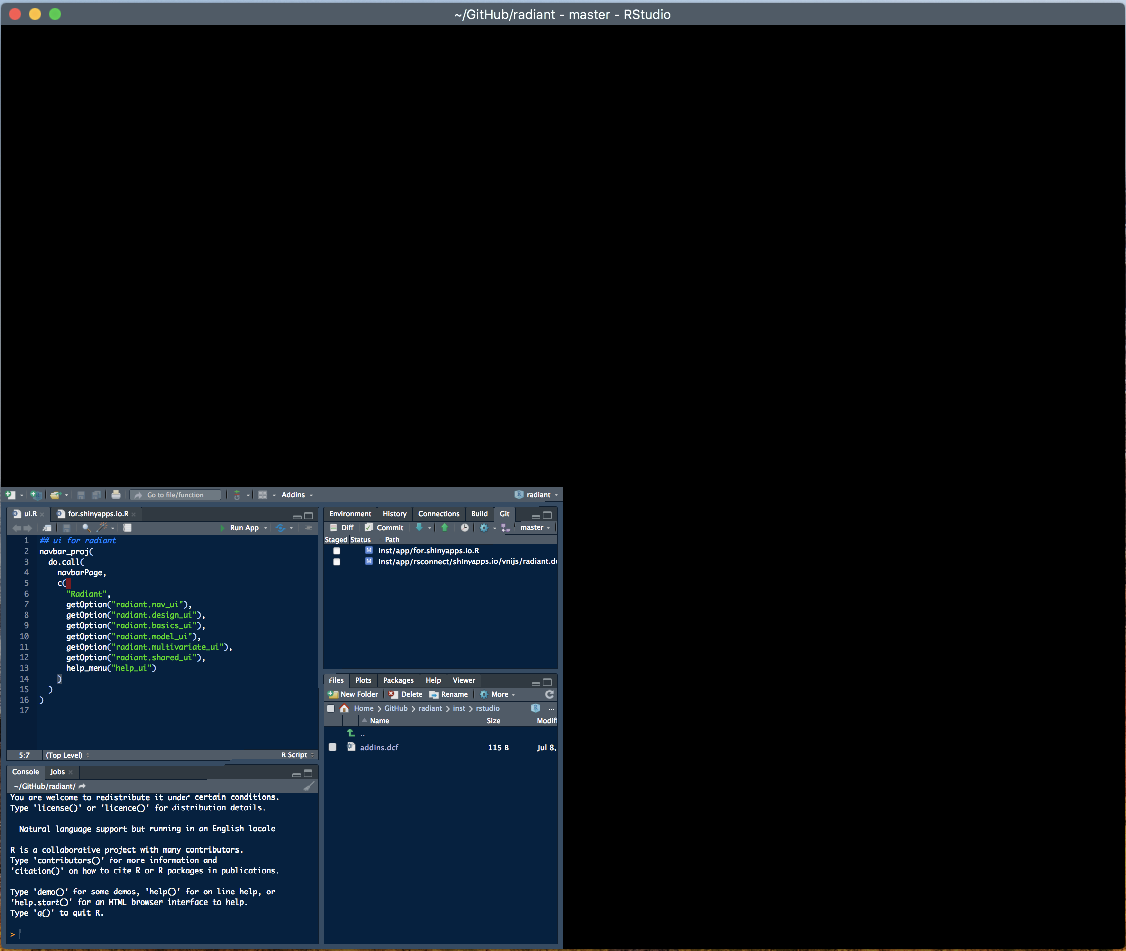Image resolution: width=1126 pixels, height=951 pixels.
Task: Click the Git gear More icon
Action: click(x=483, y=527)
